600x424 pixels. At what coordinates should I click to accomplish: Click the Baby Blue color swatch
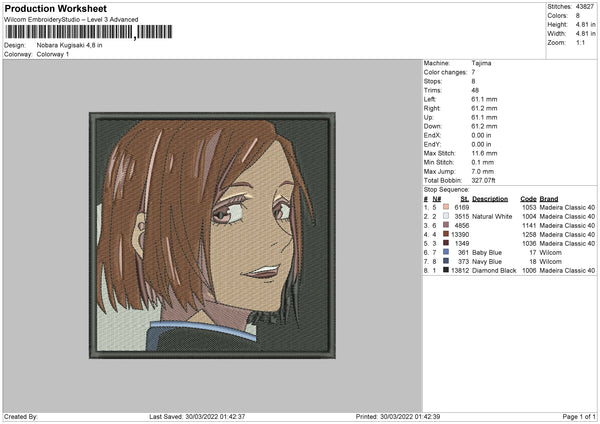pyautogui.click(x=446, y=252)
